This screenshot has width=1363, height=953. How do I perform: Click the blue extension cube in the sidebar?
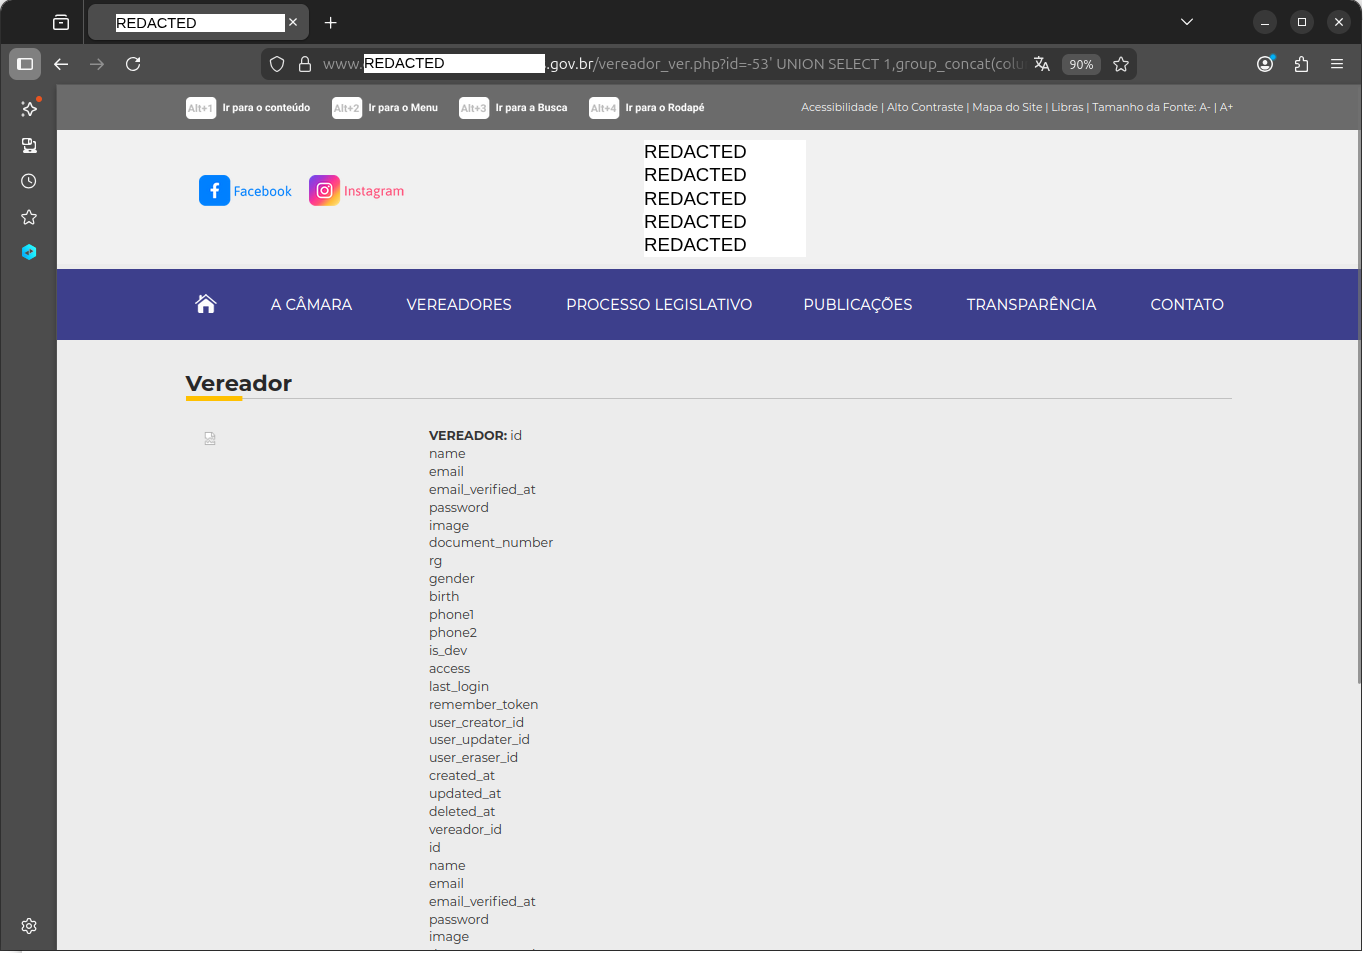pos(28,252)
